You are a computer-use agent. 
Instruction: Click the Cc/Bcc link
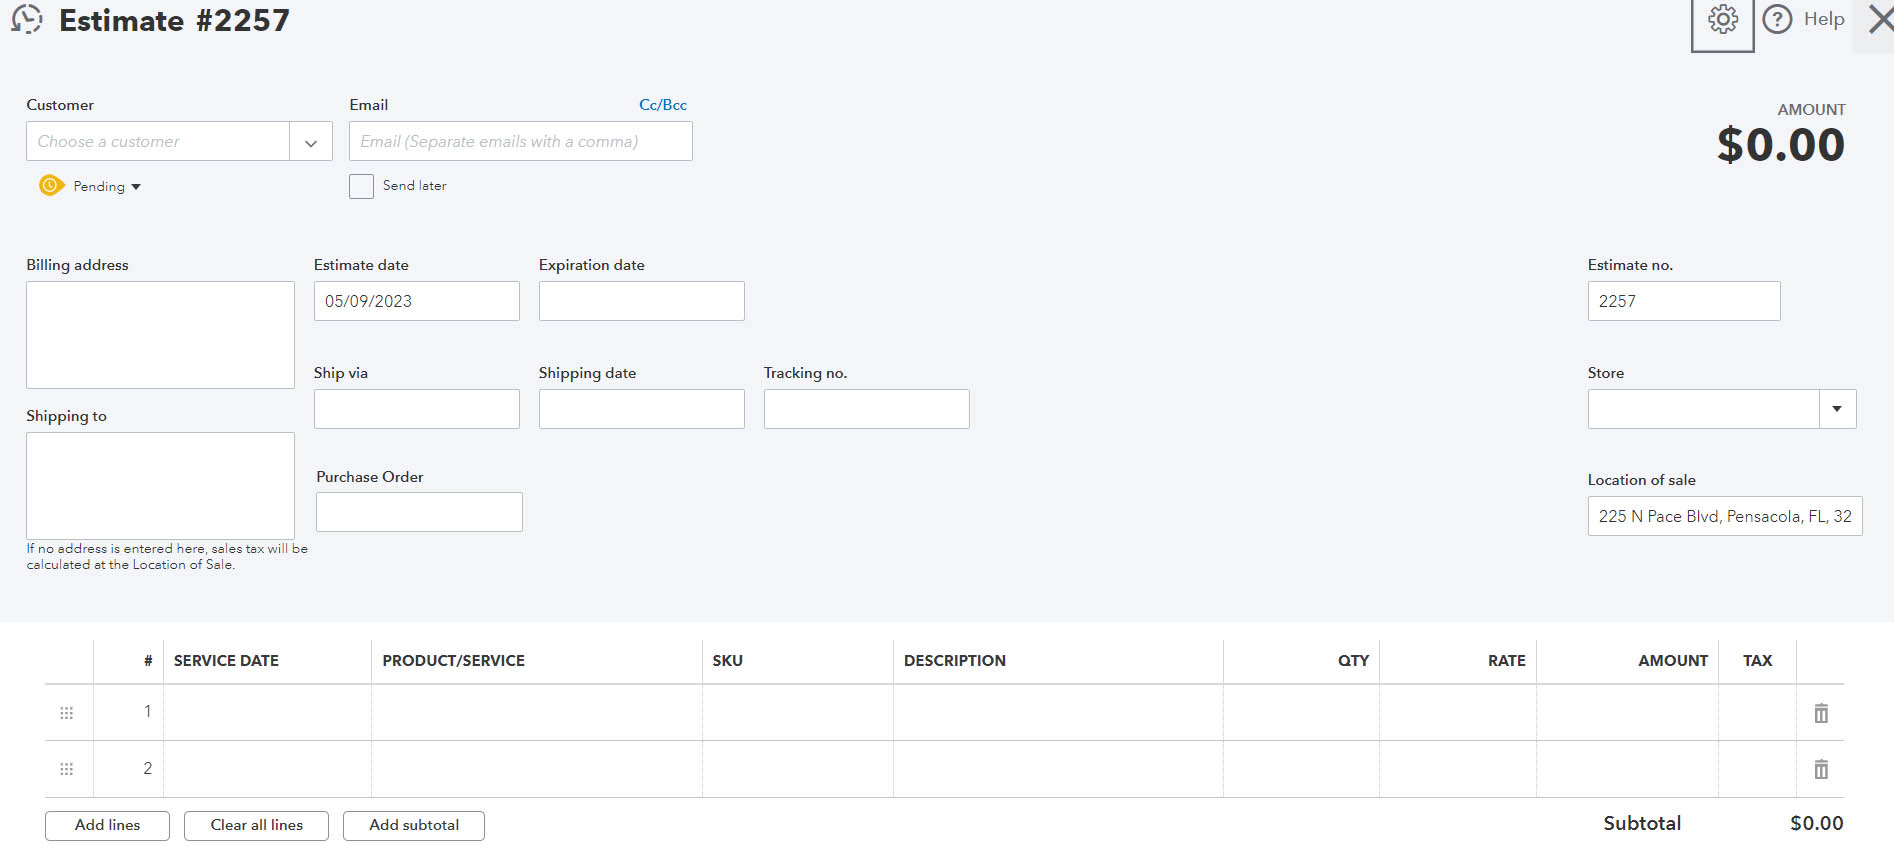(x=663, y=105)
